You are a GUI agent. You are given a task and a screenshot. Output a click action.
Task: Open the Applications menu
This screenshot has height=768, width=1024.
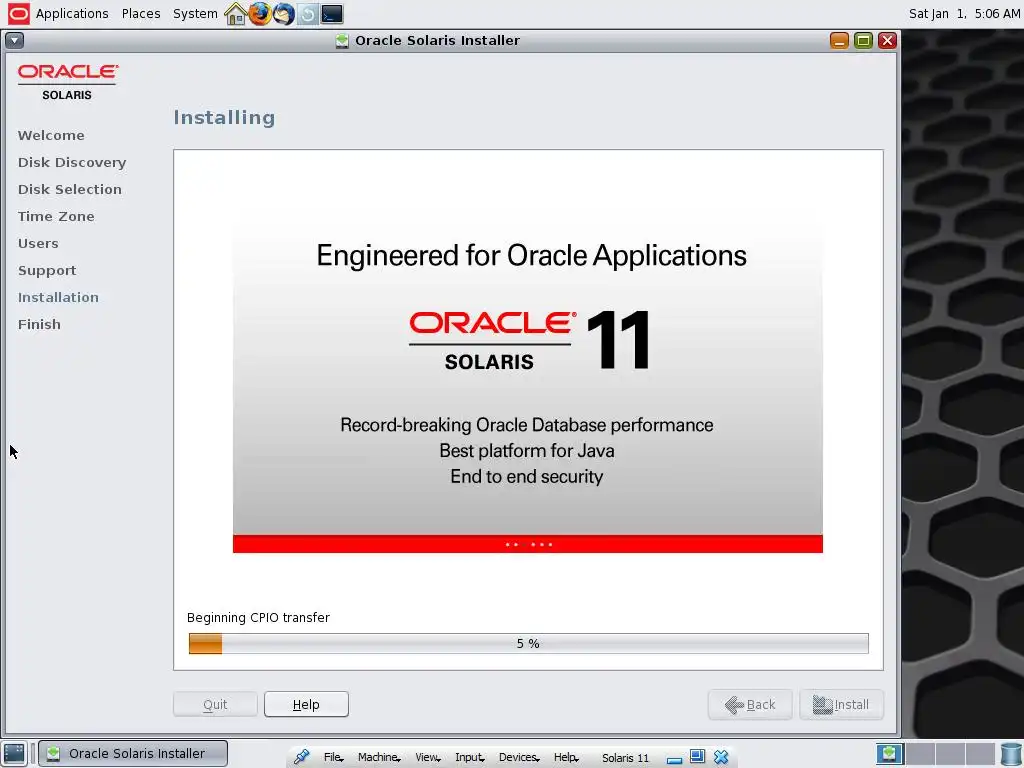pos(72,14)
